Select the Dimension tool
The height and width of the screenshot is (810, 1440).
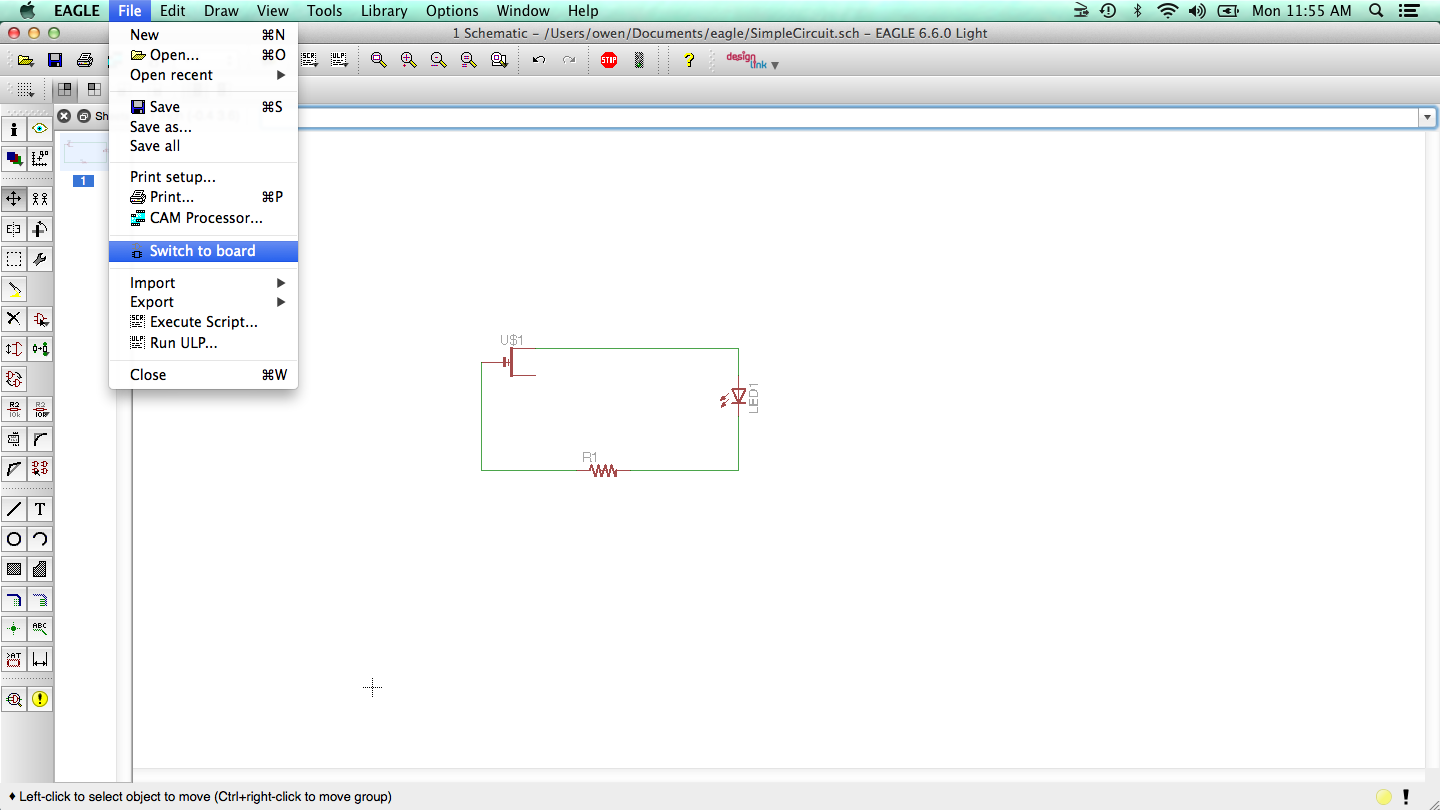[x=40, y=659]
